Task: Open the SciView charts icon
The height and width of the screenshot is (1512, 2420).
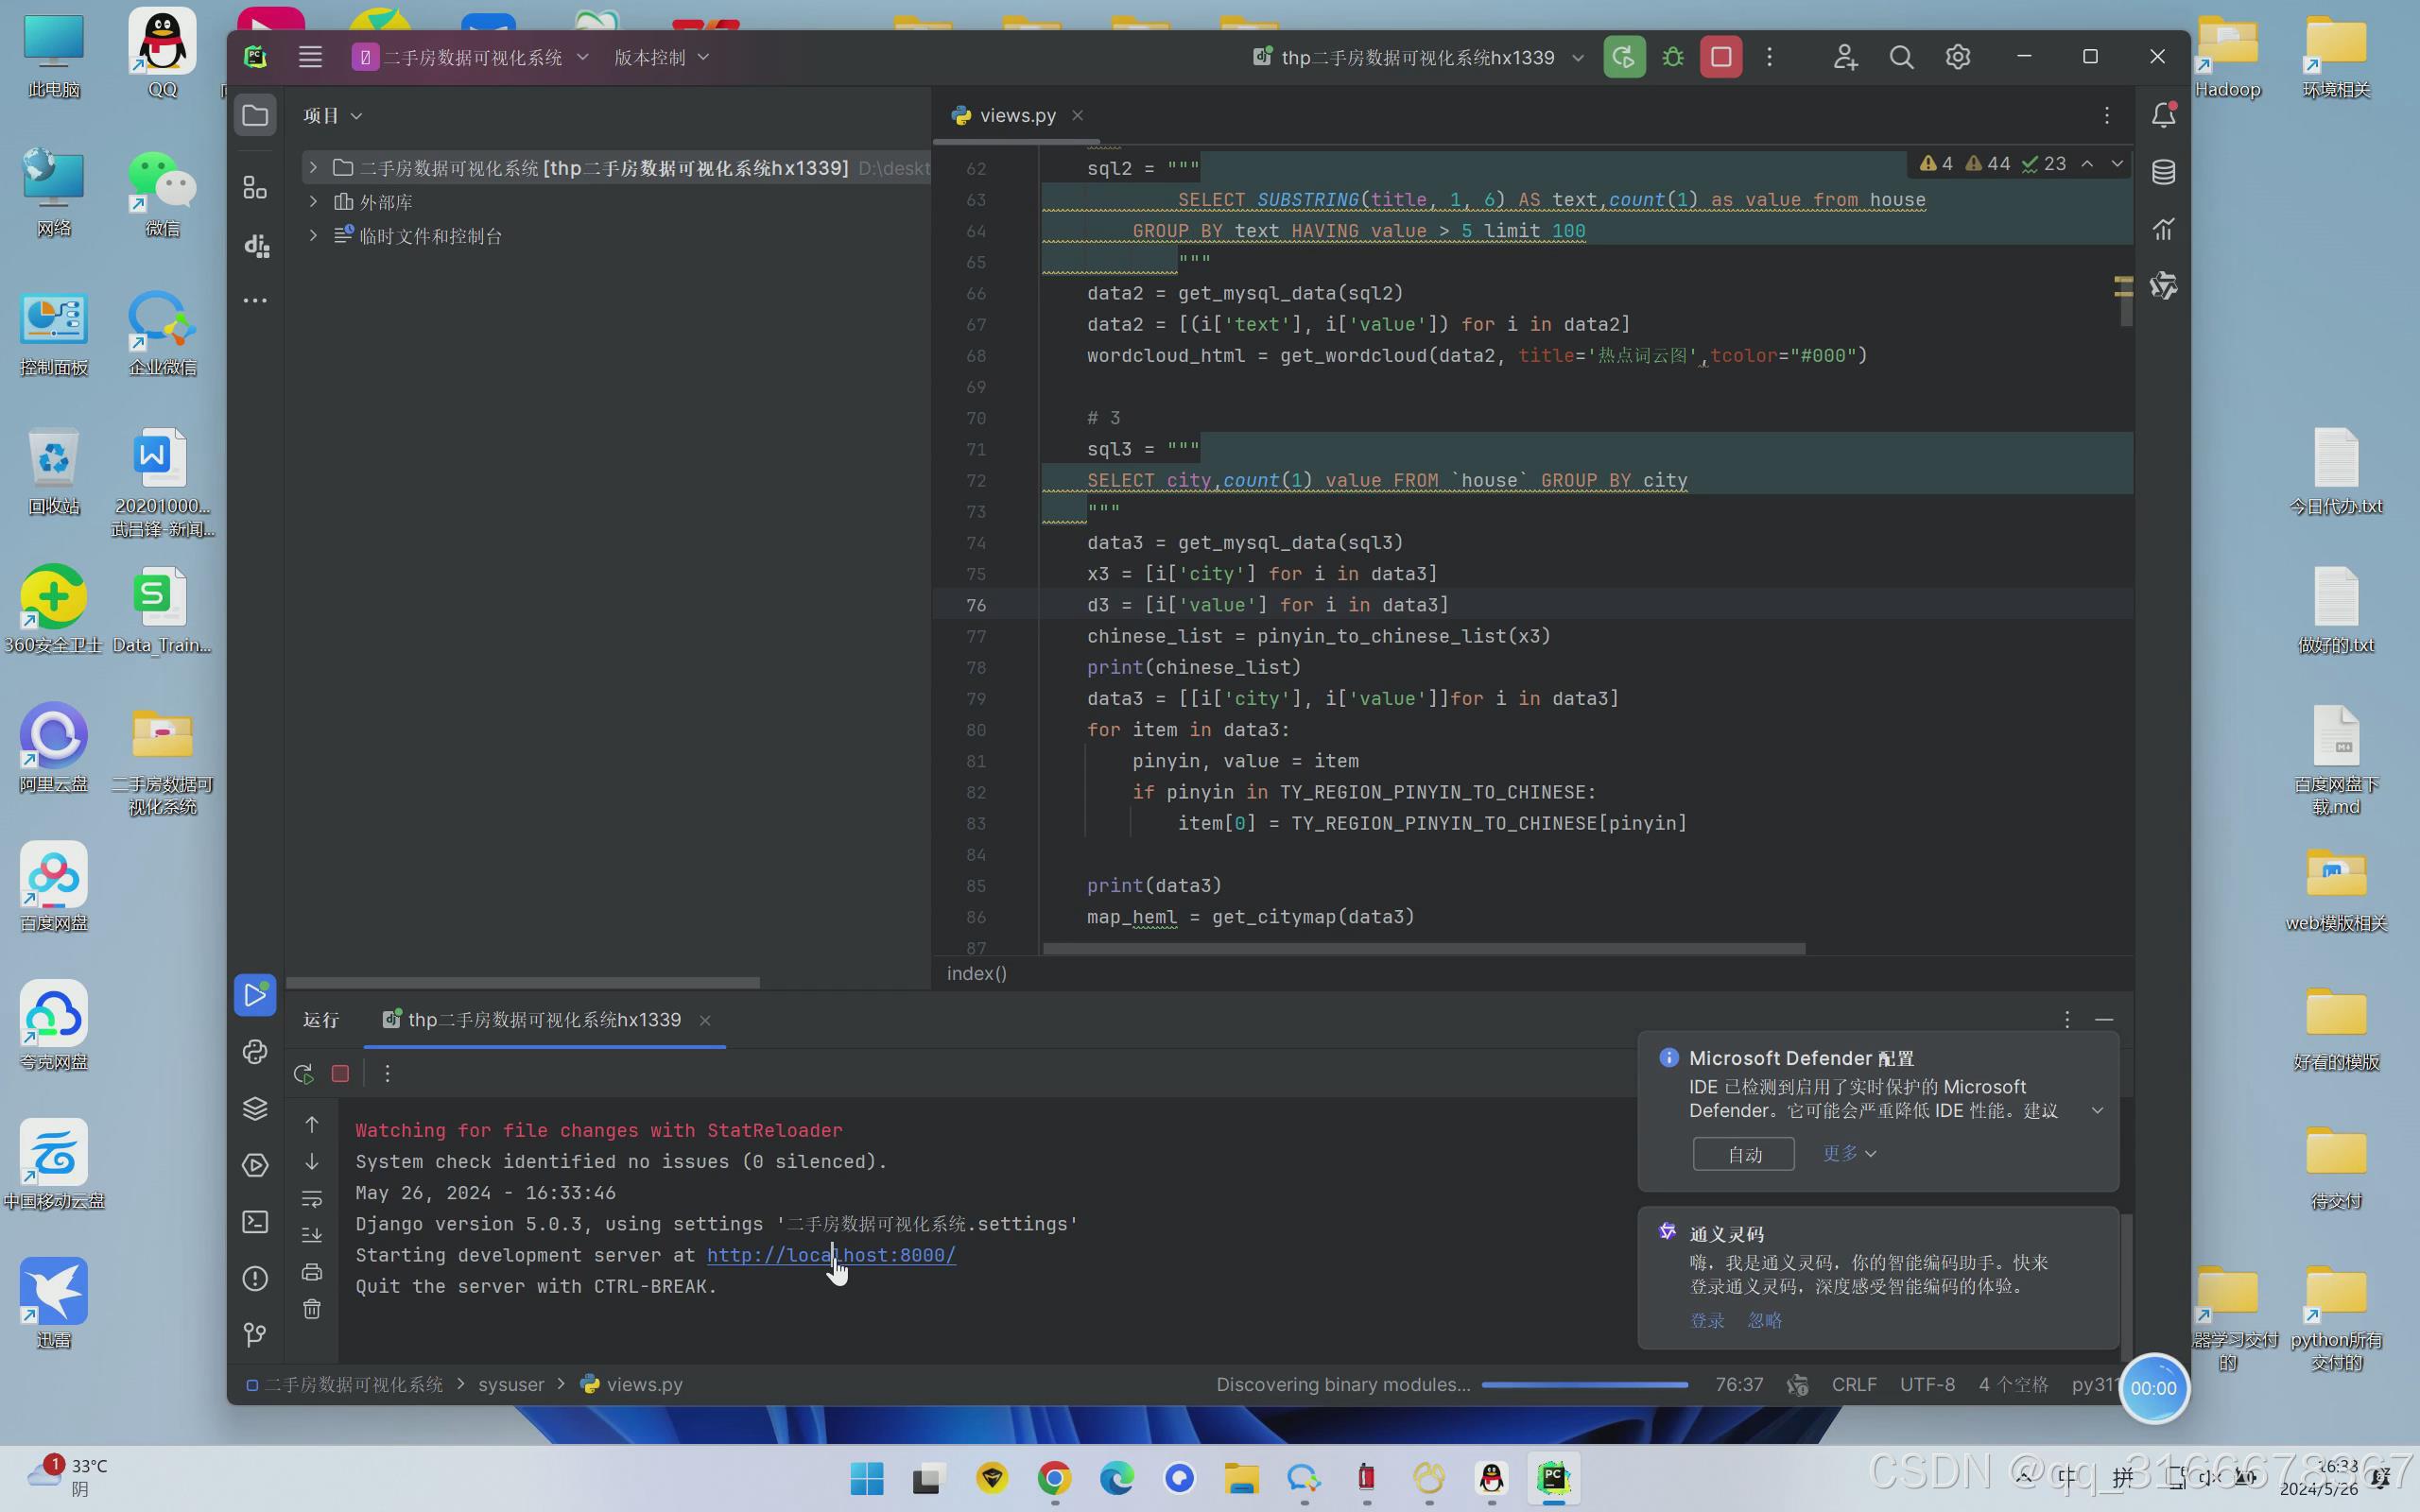Action: tap(2163, 229)
